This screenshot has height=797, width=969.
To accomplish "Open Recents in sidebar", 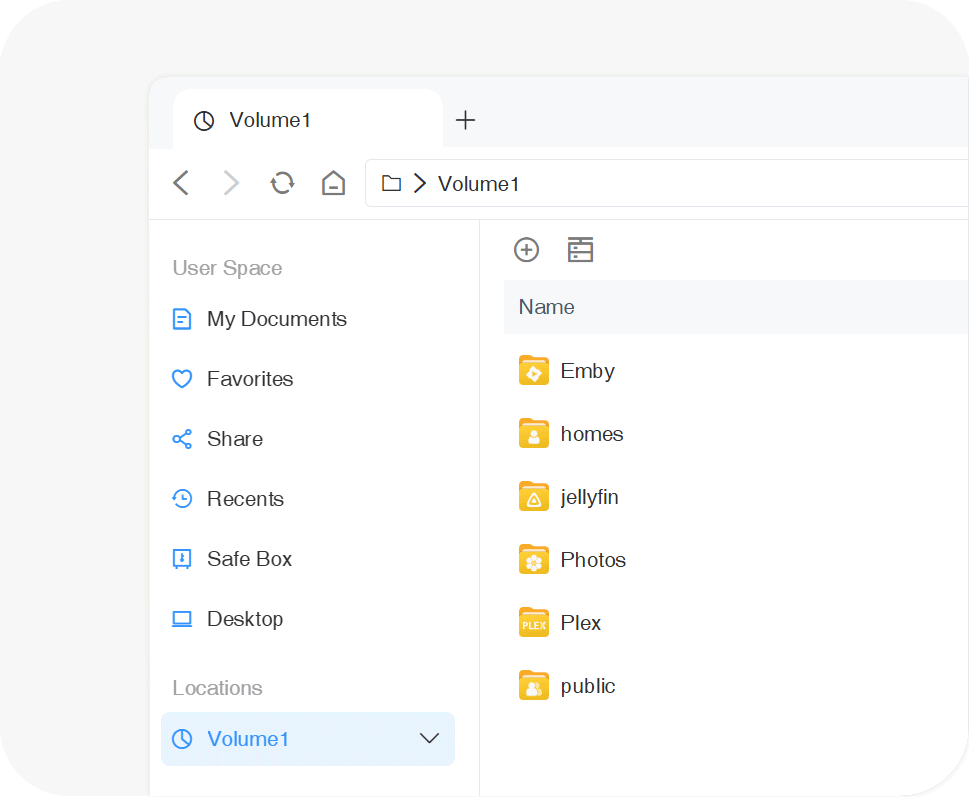I will tap(308, 499).
